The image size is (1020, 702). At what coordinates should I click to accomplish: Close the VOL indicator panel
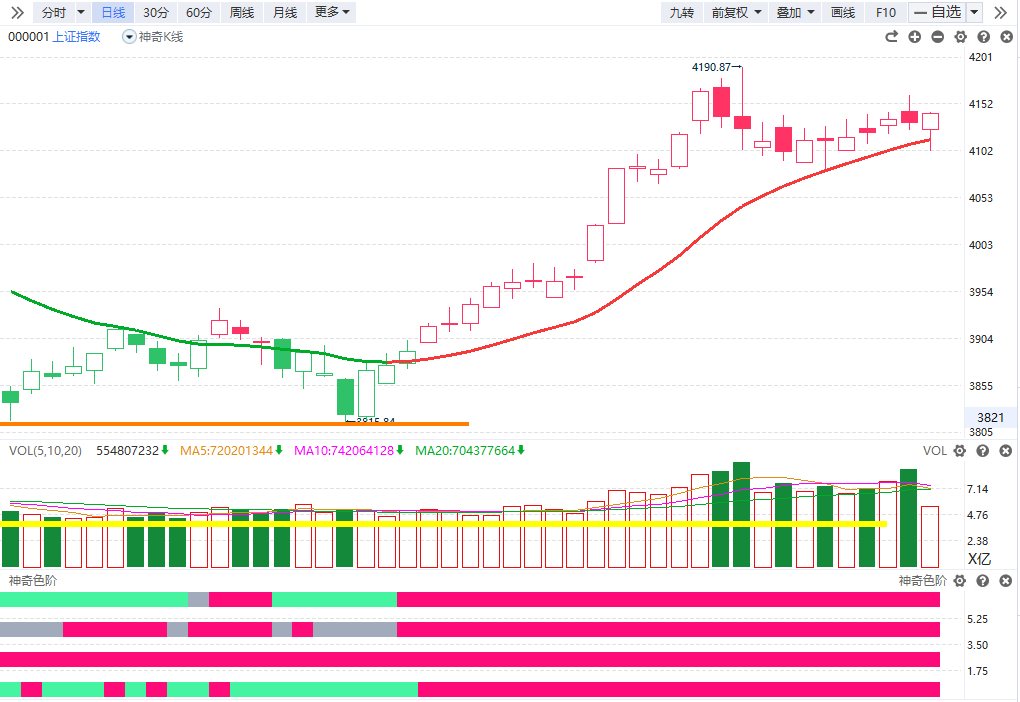[1006, 451]
